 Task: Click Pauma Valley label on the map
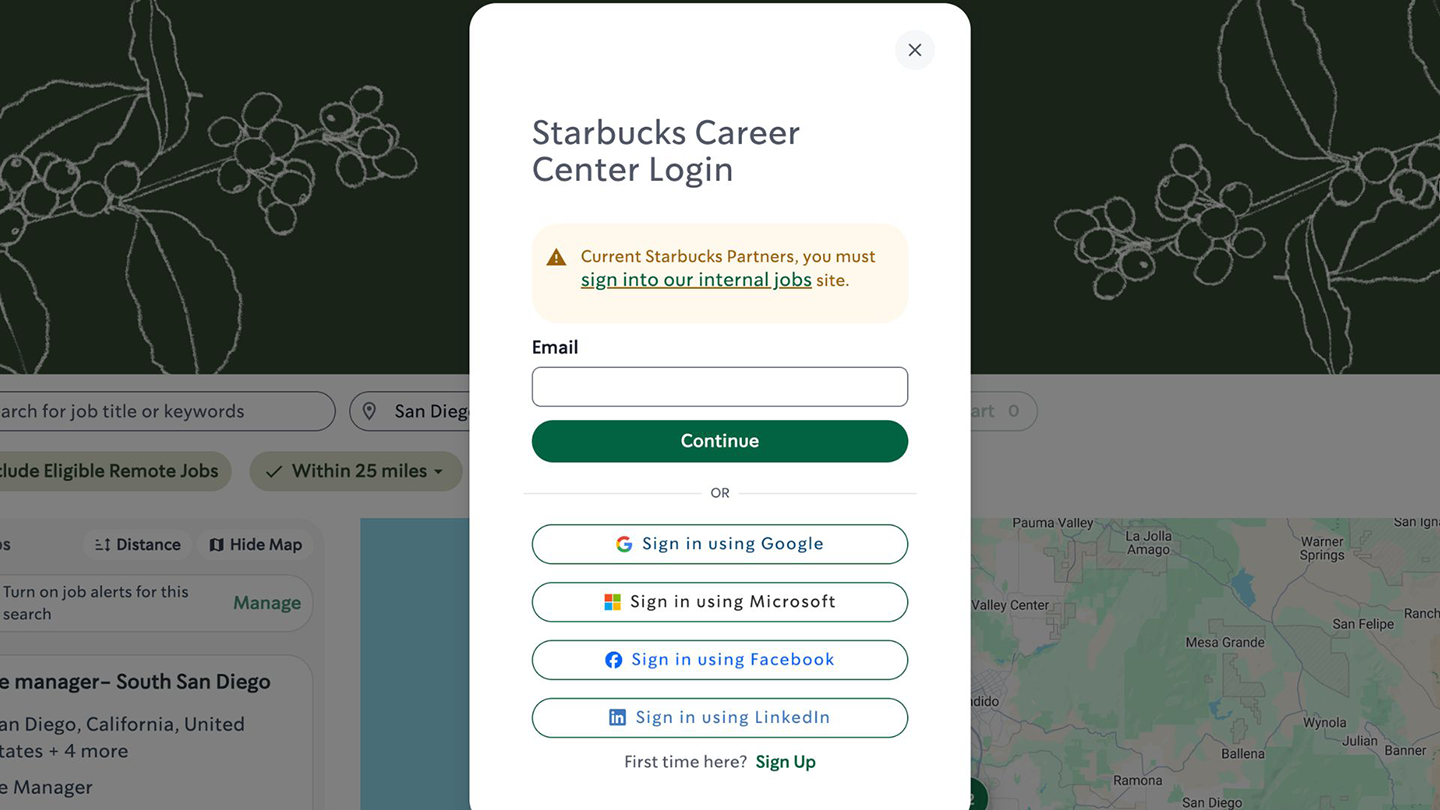1053,523
